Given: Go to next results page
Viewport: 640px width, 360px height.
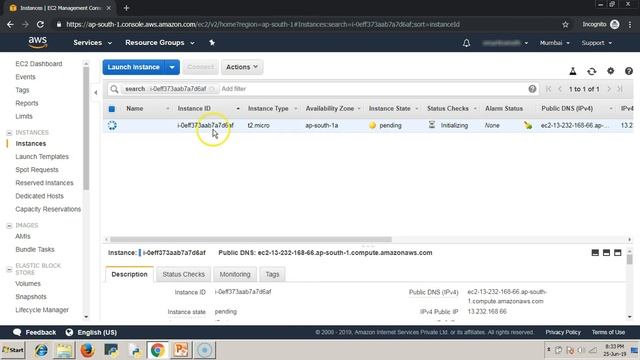Looking at the screenshot, I should tap(609, 89).
